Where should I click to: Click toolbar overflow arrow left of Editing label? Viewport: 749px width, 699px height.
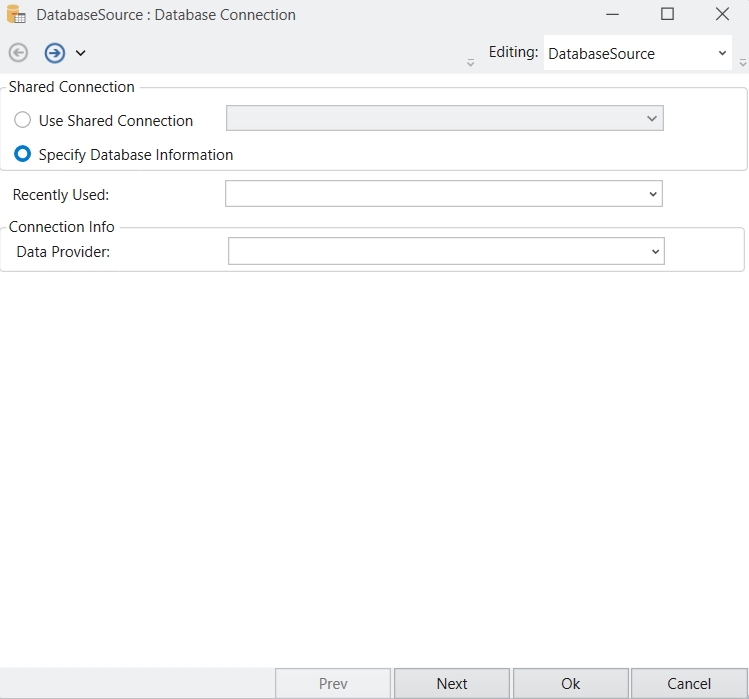[471, 63]
